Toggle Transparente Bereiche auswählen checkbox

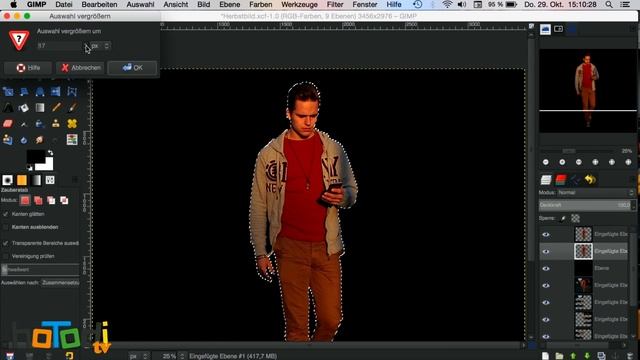click(x=5, y=243)
